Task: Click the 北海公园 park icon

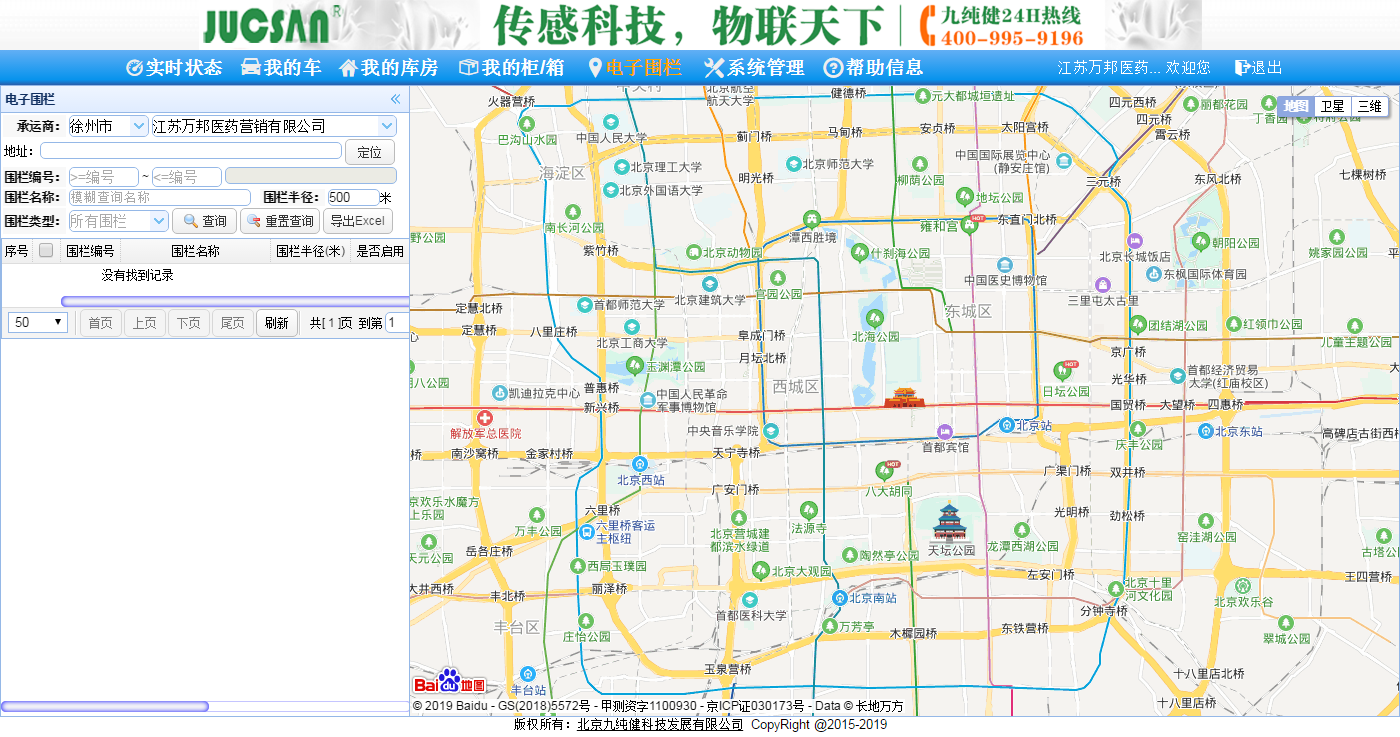Action: point(875,317)
